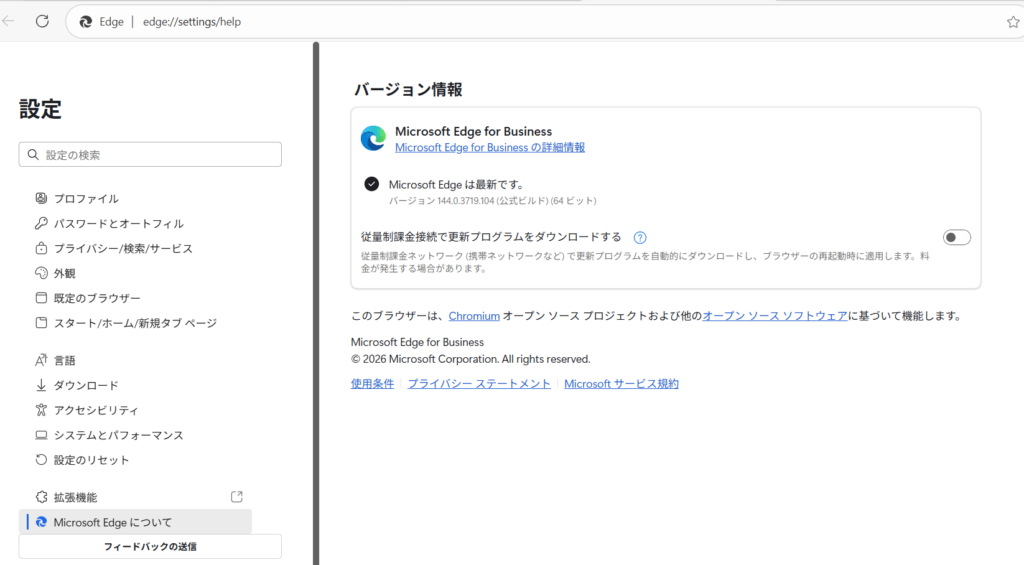Click the browser back arrow

9,21
